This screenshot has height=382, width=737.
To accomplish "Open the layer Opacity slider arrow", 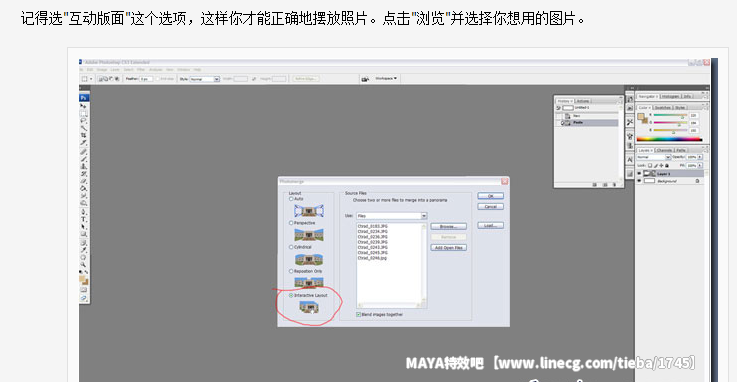I will pyautogui.click(x=700, y=157).
